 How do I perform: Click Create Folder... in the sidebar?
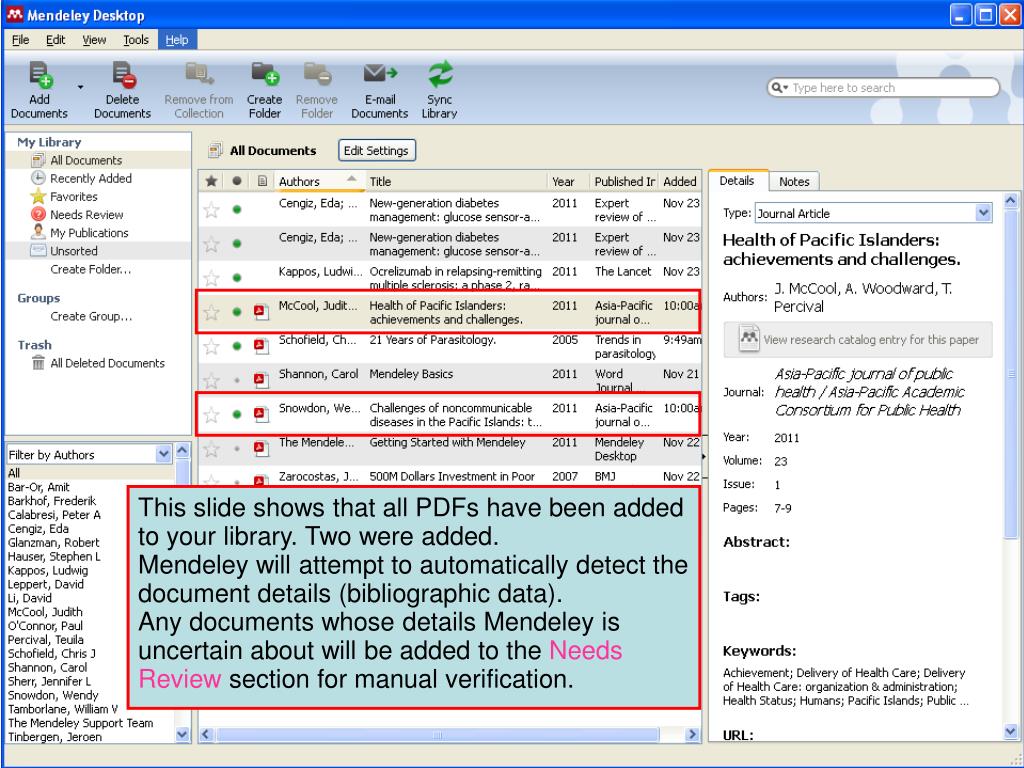click(x=91, y=269)
